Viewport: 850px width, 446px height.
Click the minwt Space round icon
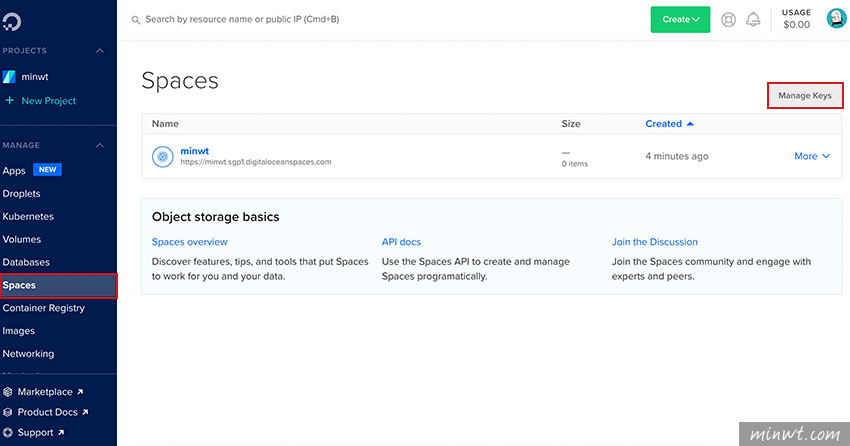coord(162,157)
